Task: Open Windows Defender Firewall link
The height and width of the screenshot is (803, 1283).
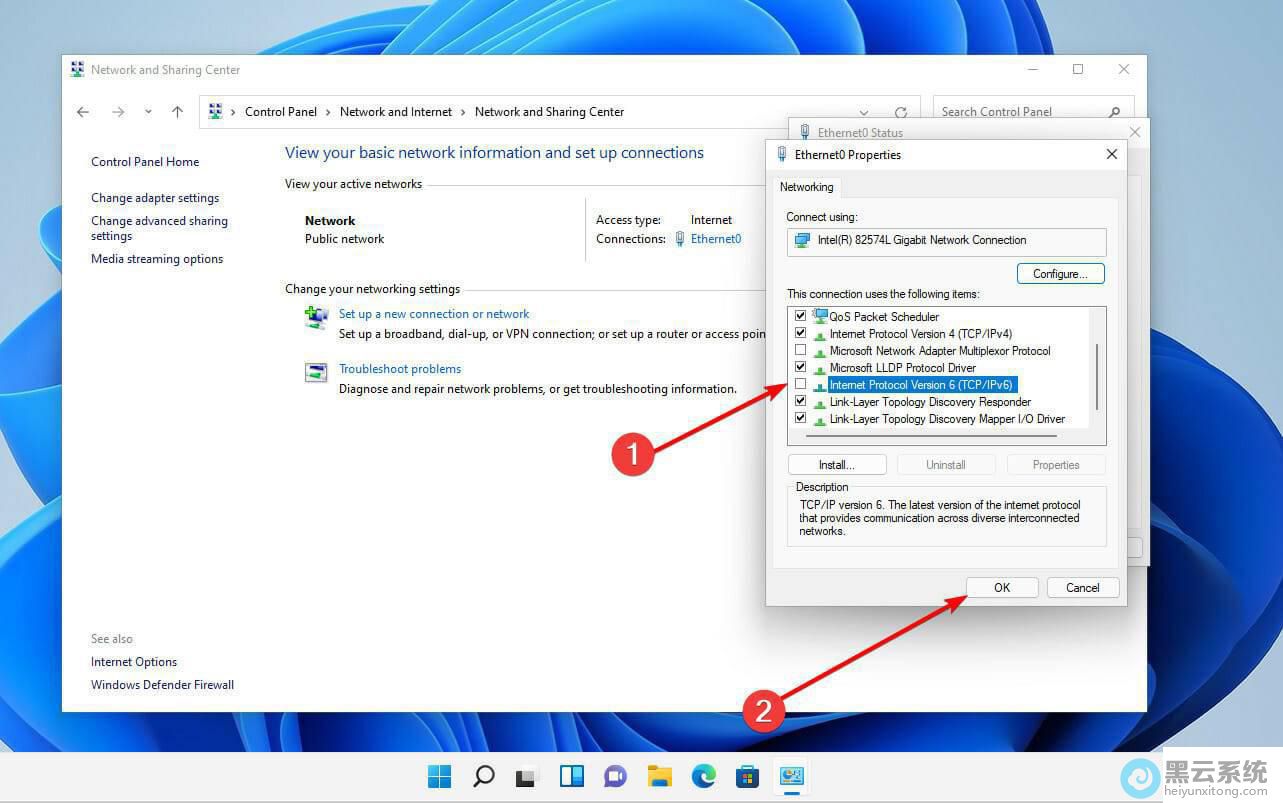Action: [x=162, y=684]
